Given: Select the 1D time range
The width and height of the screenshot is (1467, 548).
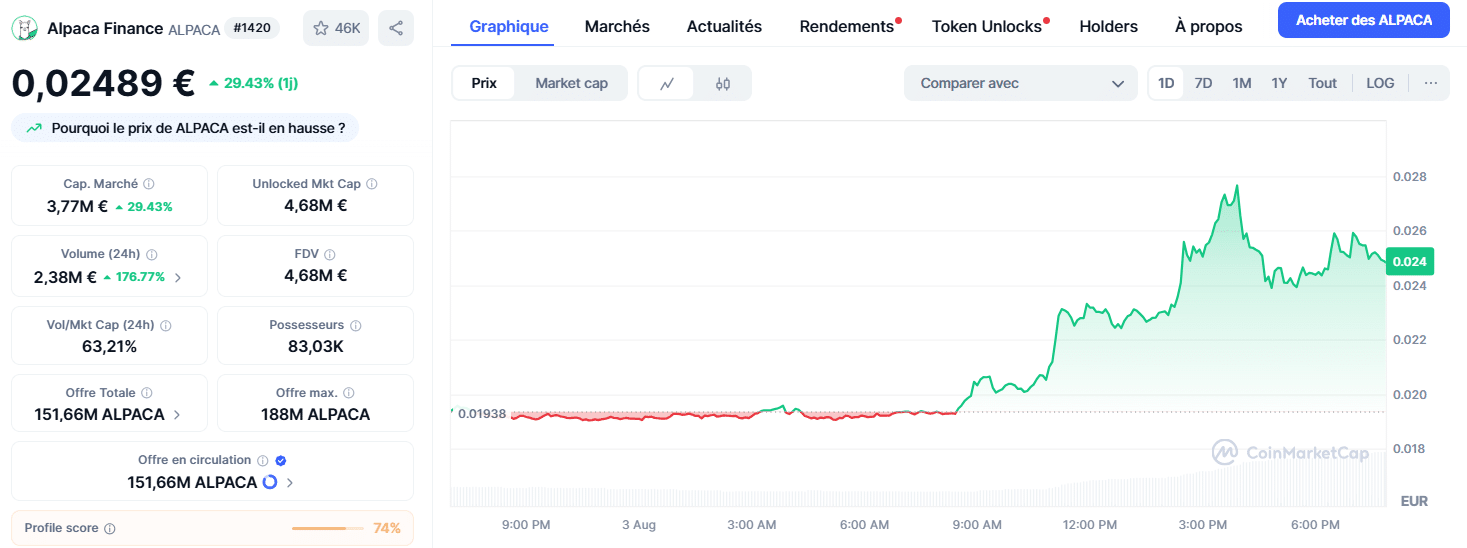Looking at the screenshot, I should [1166, 83].
